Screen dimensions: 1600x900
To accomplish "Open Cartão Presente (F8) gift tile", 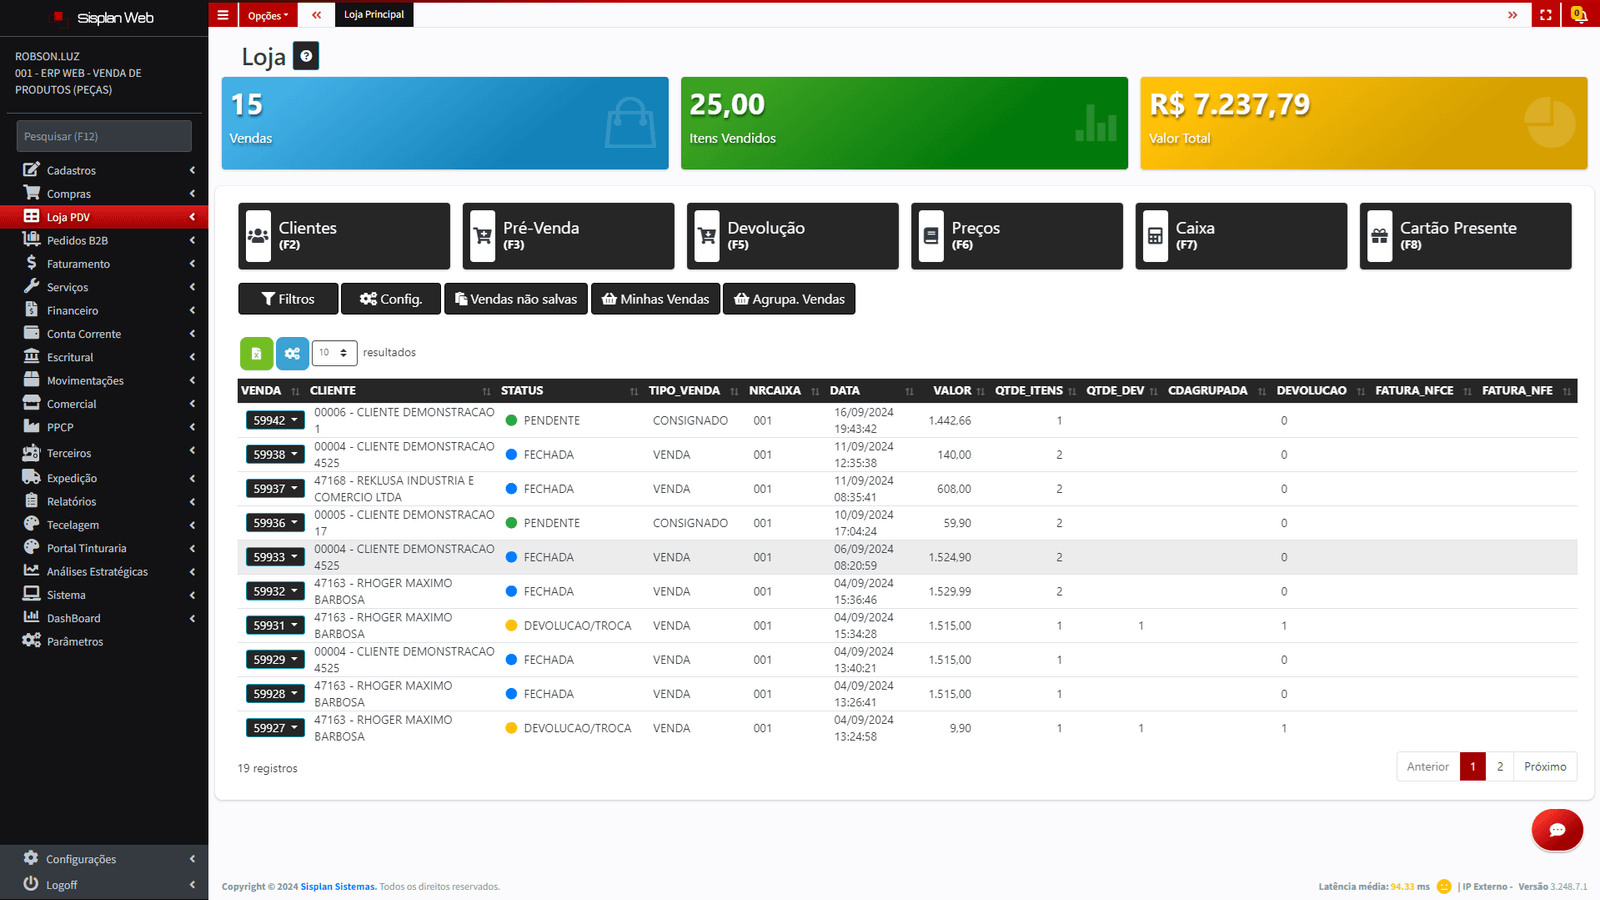I will coord(1465,236).
